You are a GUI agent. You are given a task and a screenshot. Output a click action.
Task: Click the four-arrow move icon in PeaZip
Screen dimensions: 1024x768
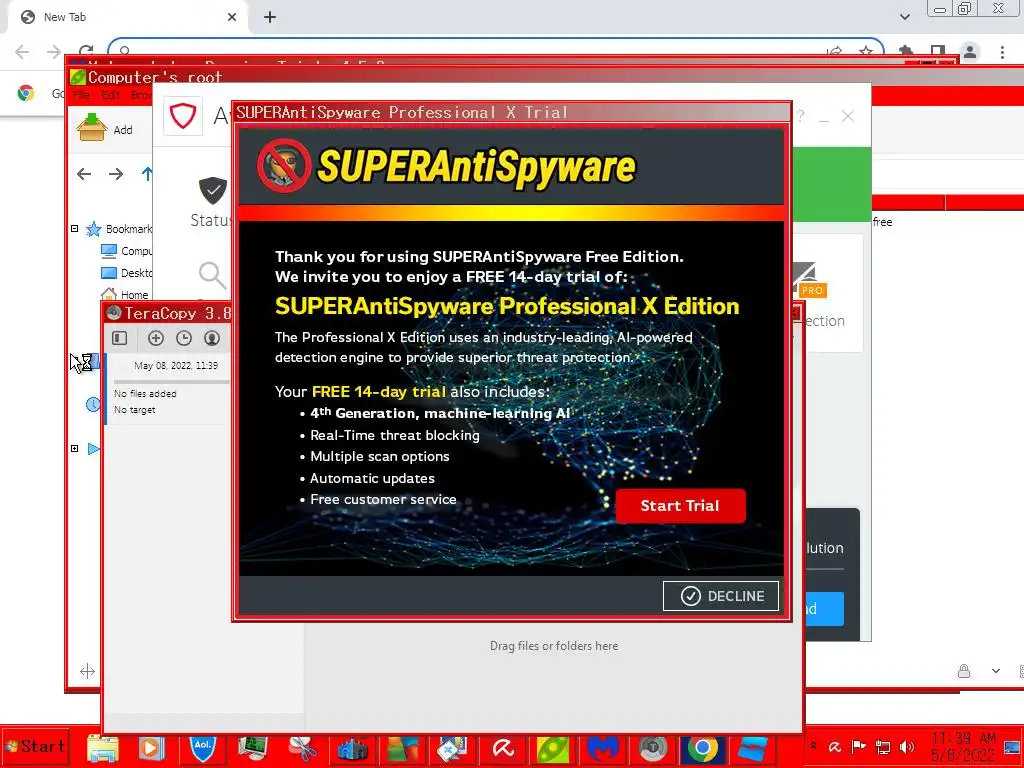pyautogui.click(x=87, y=671)
